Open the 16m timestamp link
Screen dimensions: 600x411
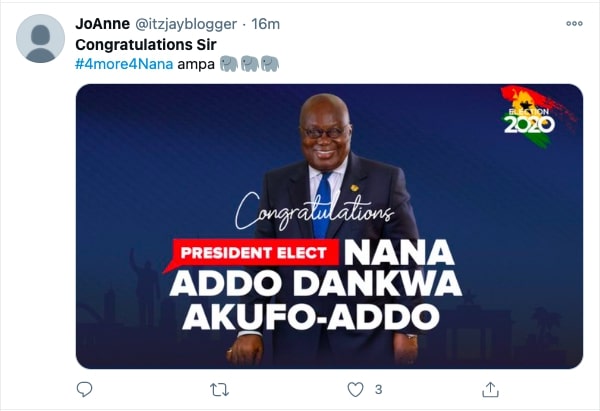tap(266, 24)
